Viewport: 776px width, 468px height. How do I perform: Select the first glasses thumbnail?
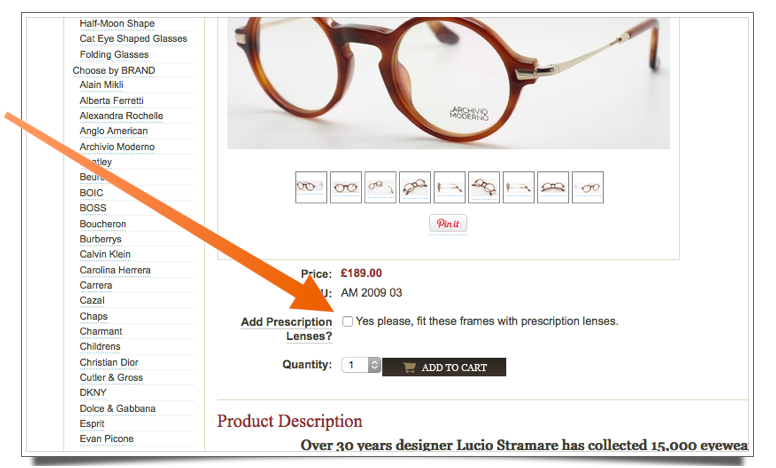(311, 187)
